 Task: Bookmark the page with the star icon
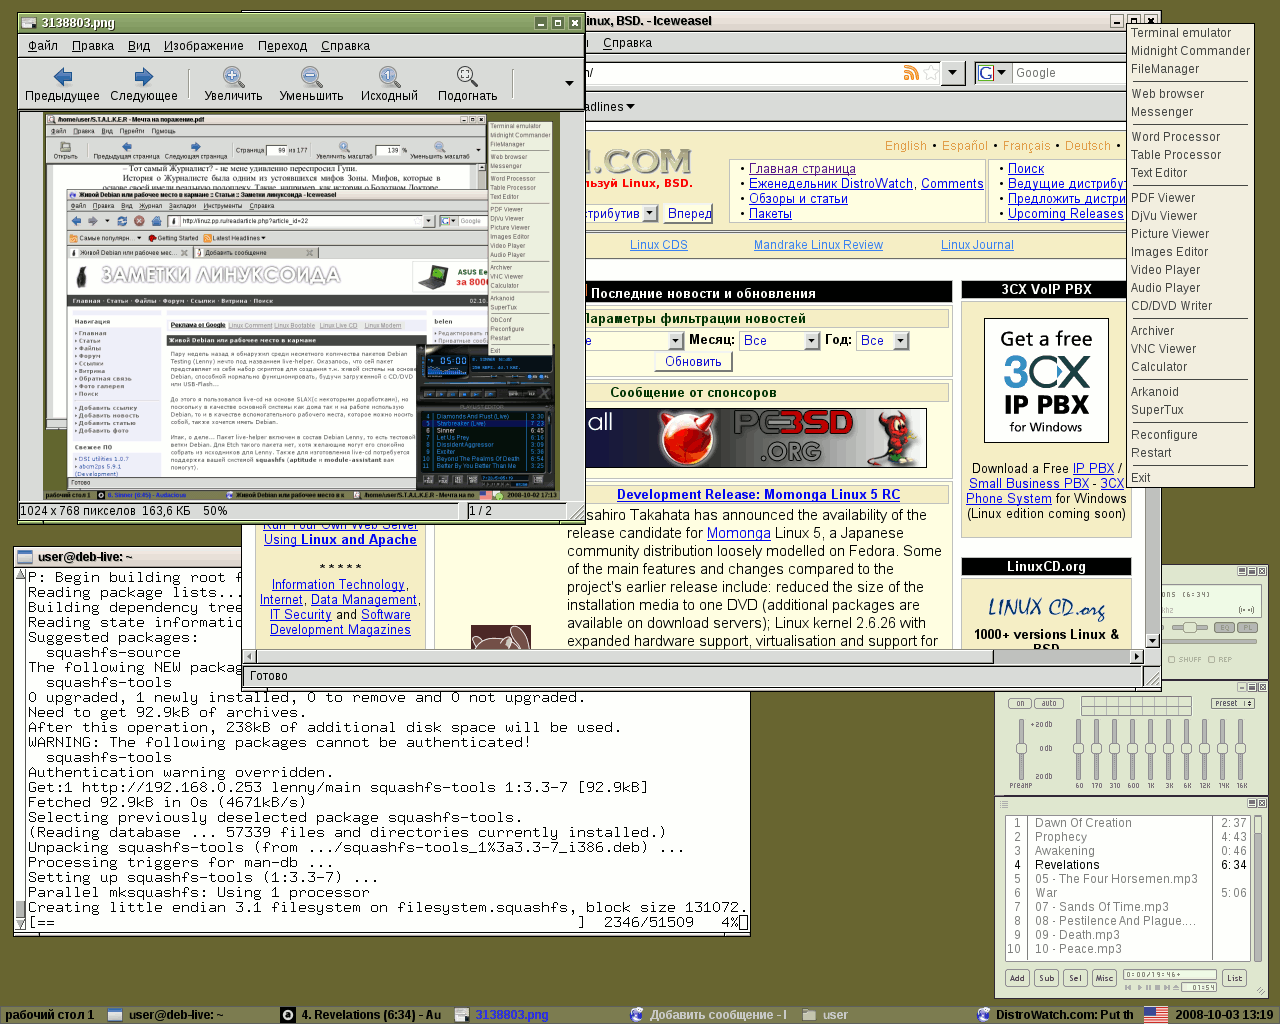tap(931, 73)
